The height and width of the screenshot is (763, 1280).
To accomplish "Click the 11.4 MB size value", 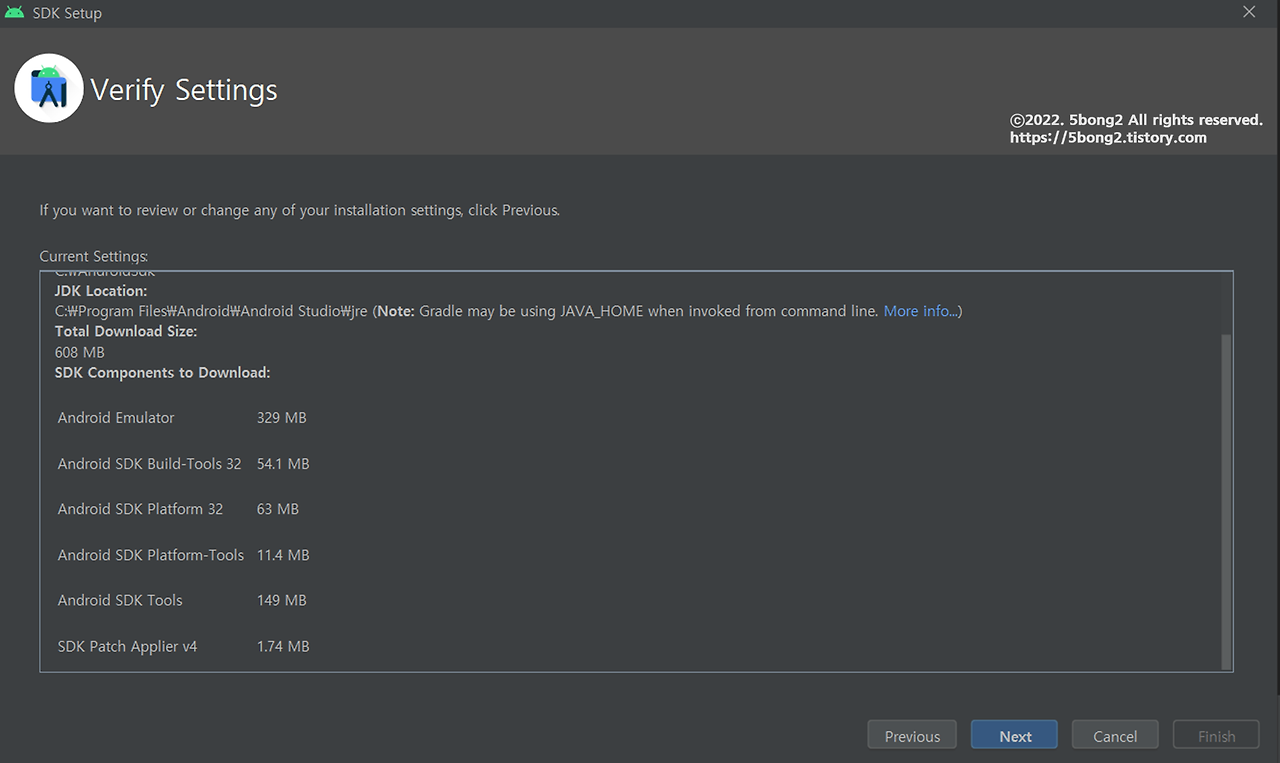I will pyautogui.click(x=283, y=555).
